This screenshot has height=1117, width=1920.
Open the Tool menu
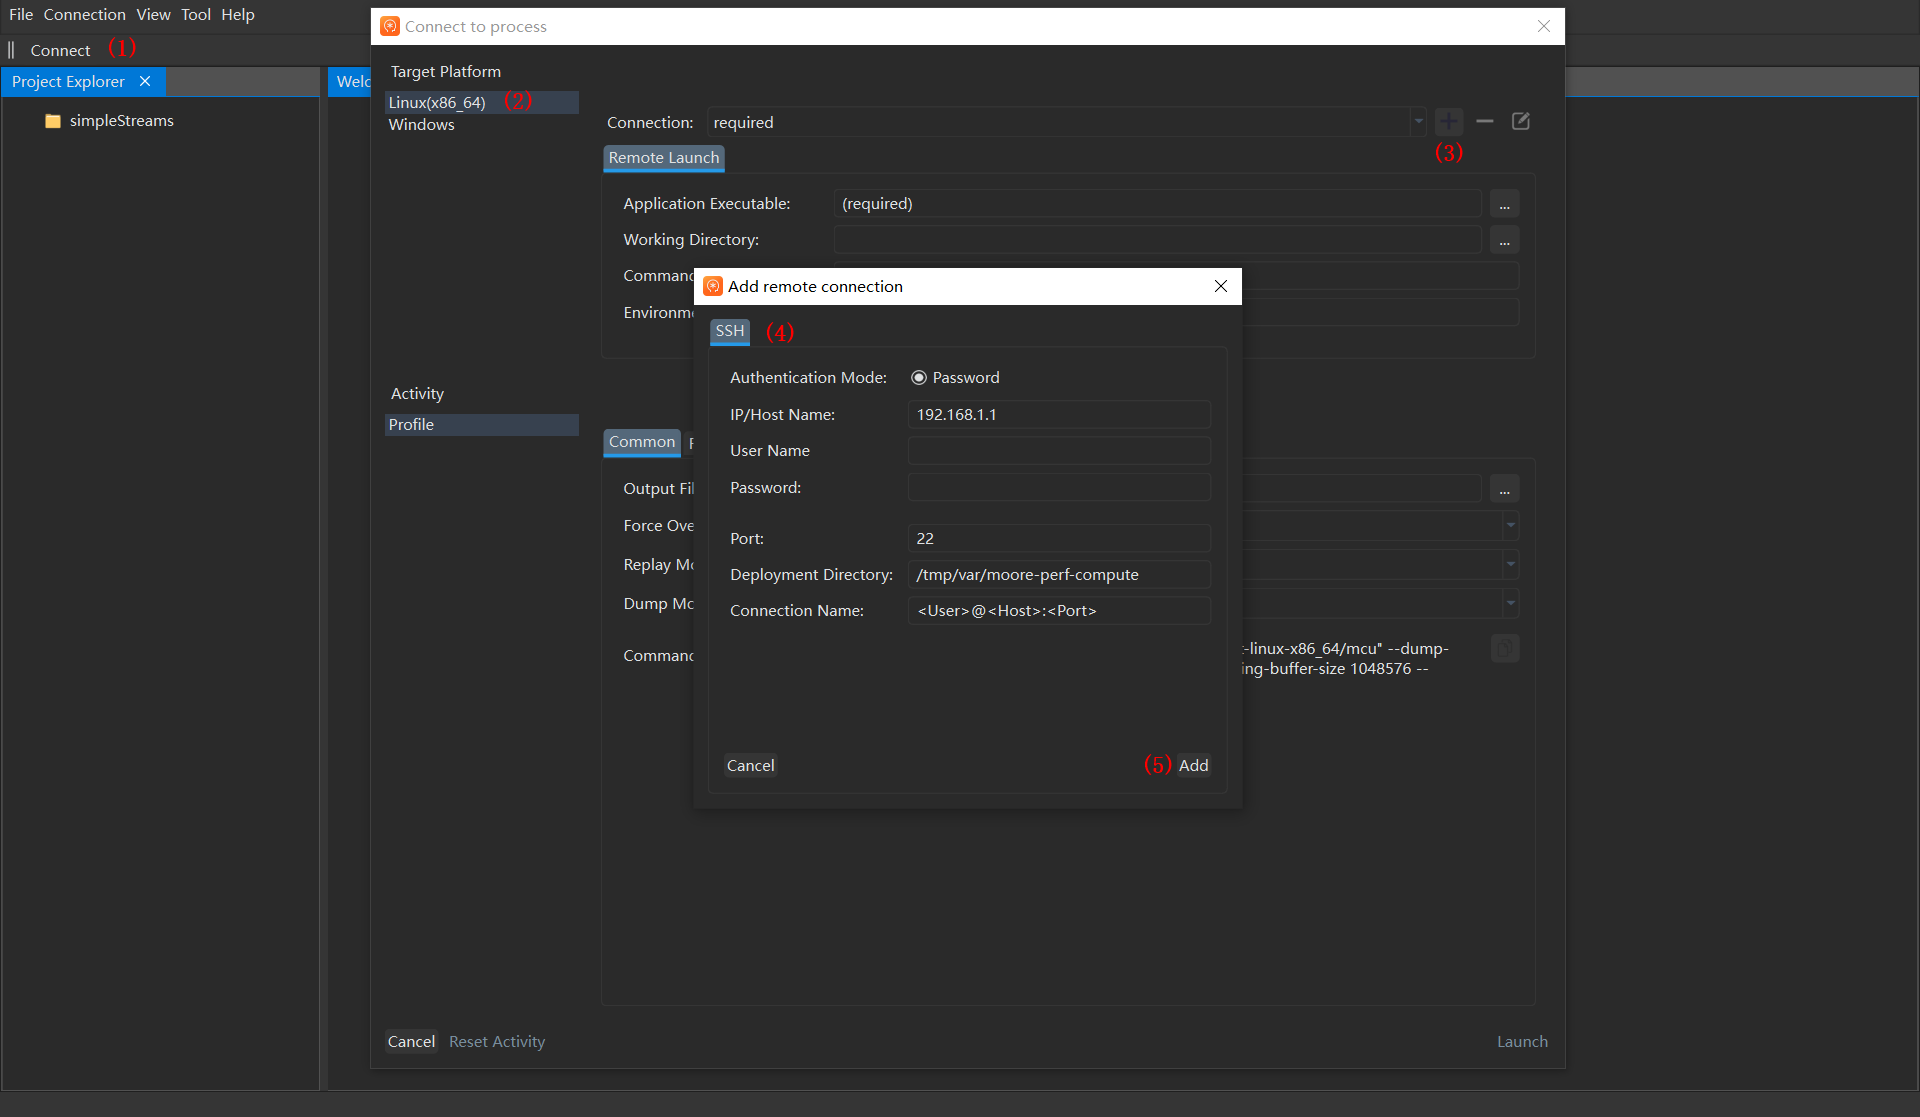195,15
